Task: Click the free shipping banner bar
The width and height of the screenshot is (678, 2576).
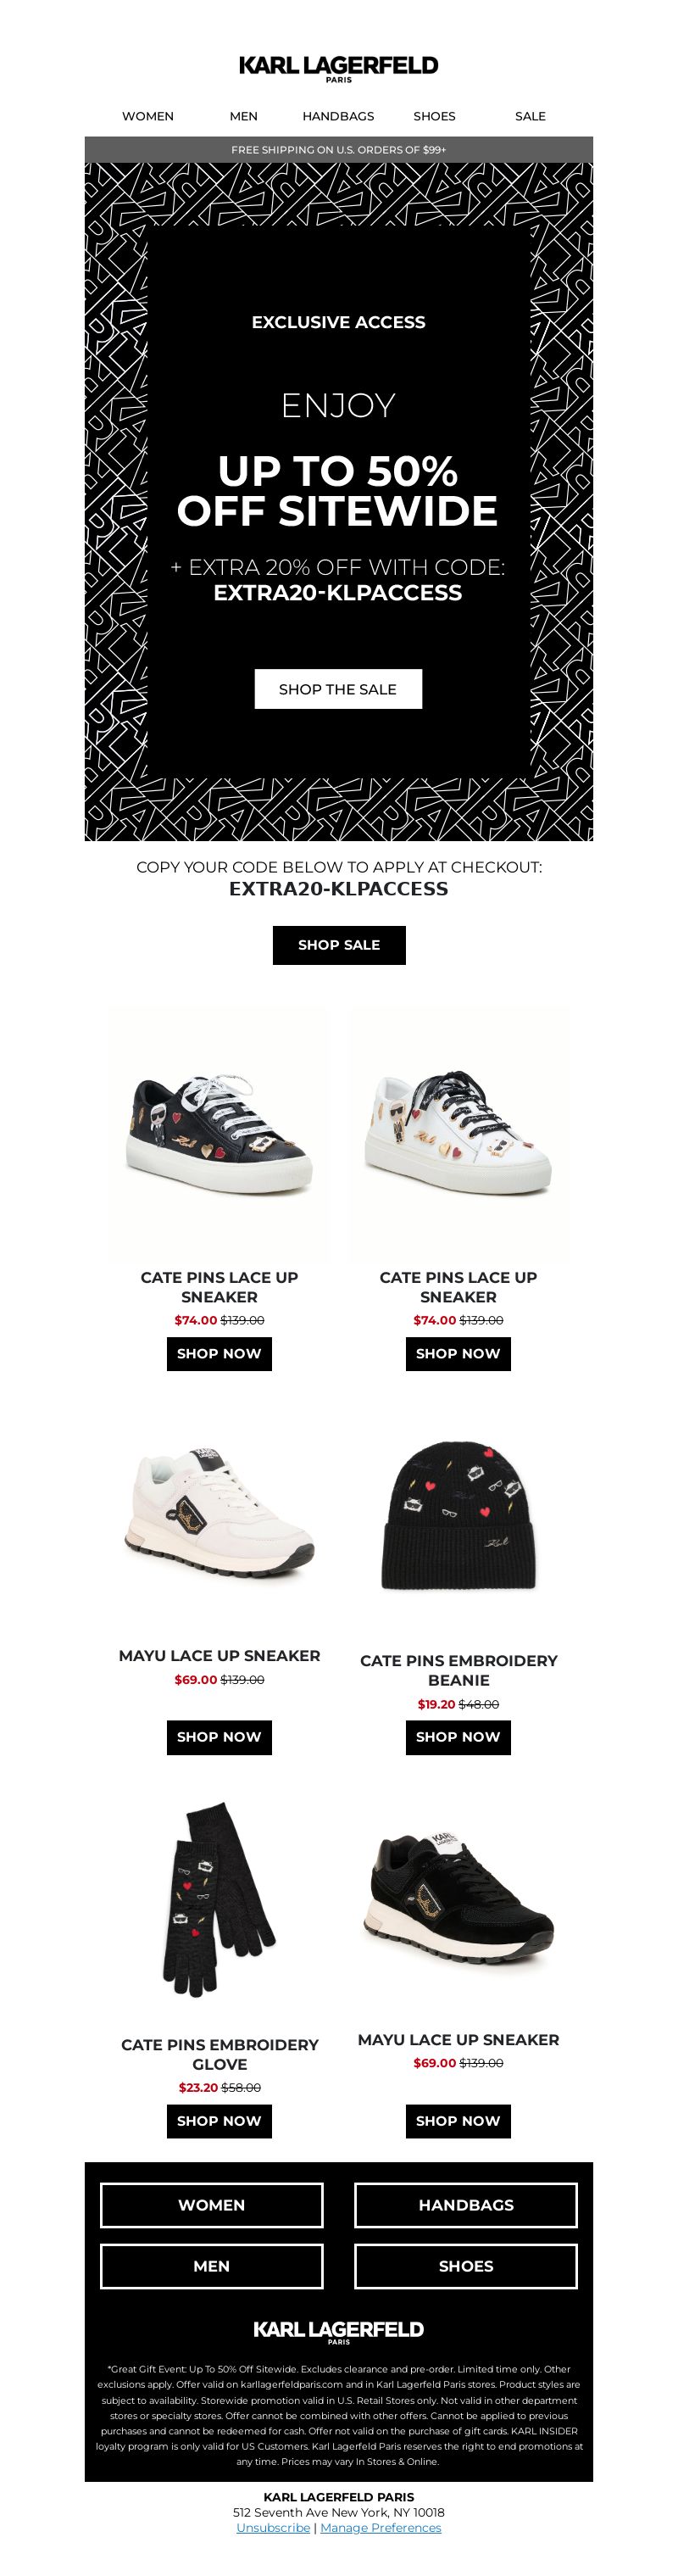Action: click(339, 150)
